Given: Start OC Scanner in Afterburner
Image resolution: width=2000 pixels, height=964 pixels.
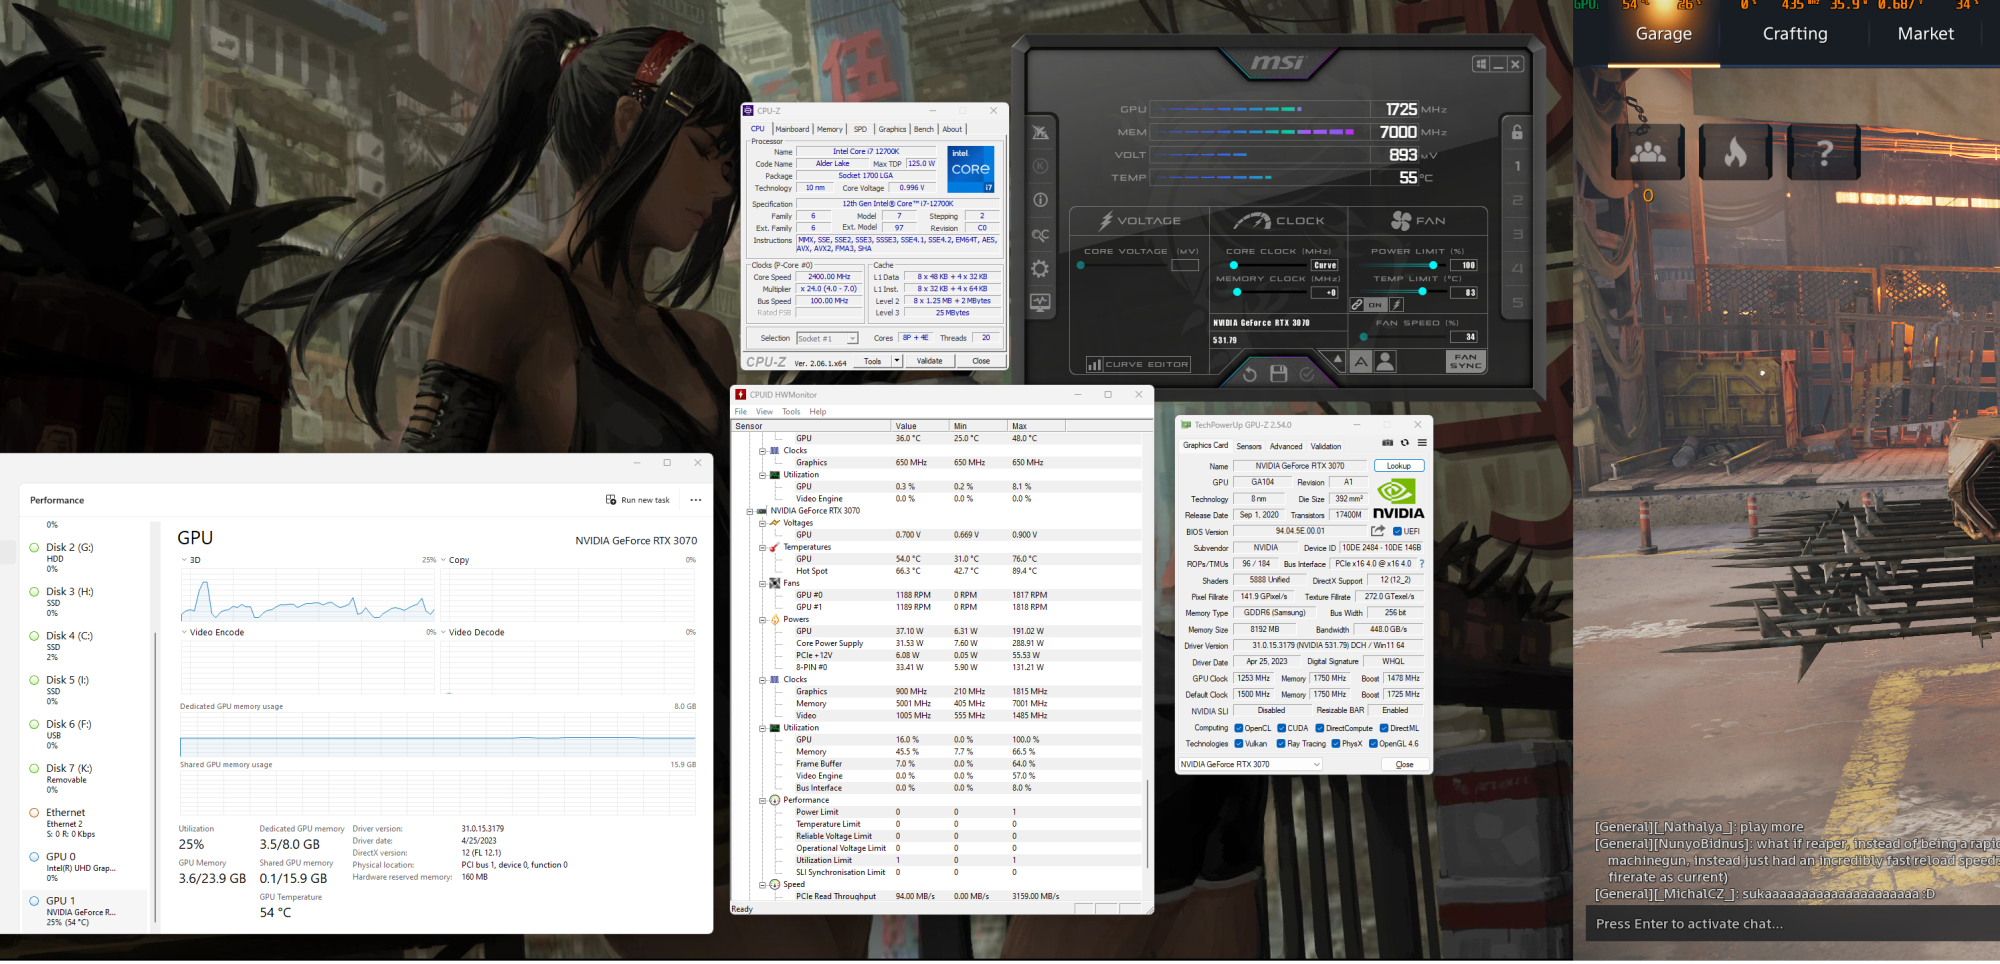Looking at the screenshot, I should [1040, 234].
